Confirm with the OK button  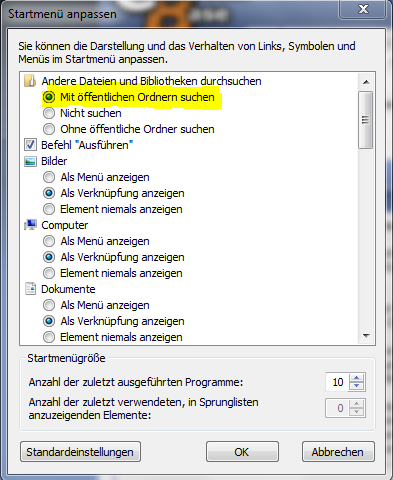[x=242, y=452]
